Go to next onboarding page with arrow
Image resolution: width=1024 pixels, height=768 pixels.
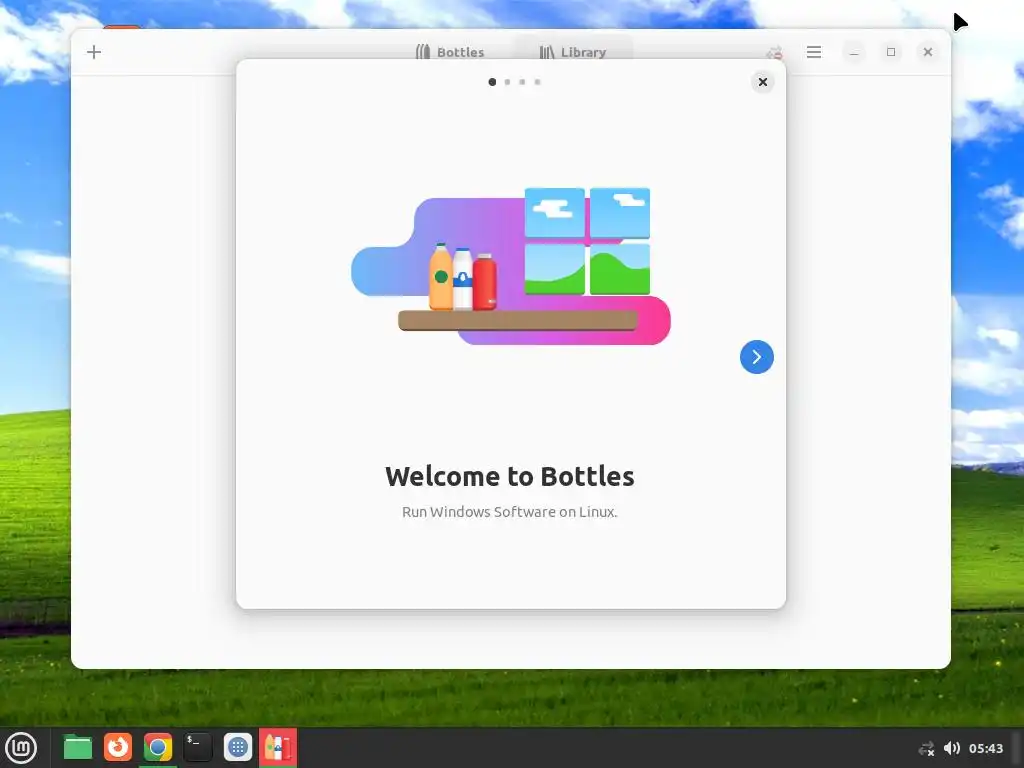pyautogui.click(x=757, y=357)
